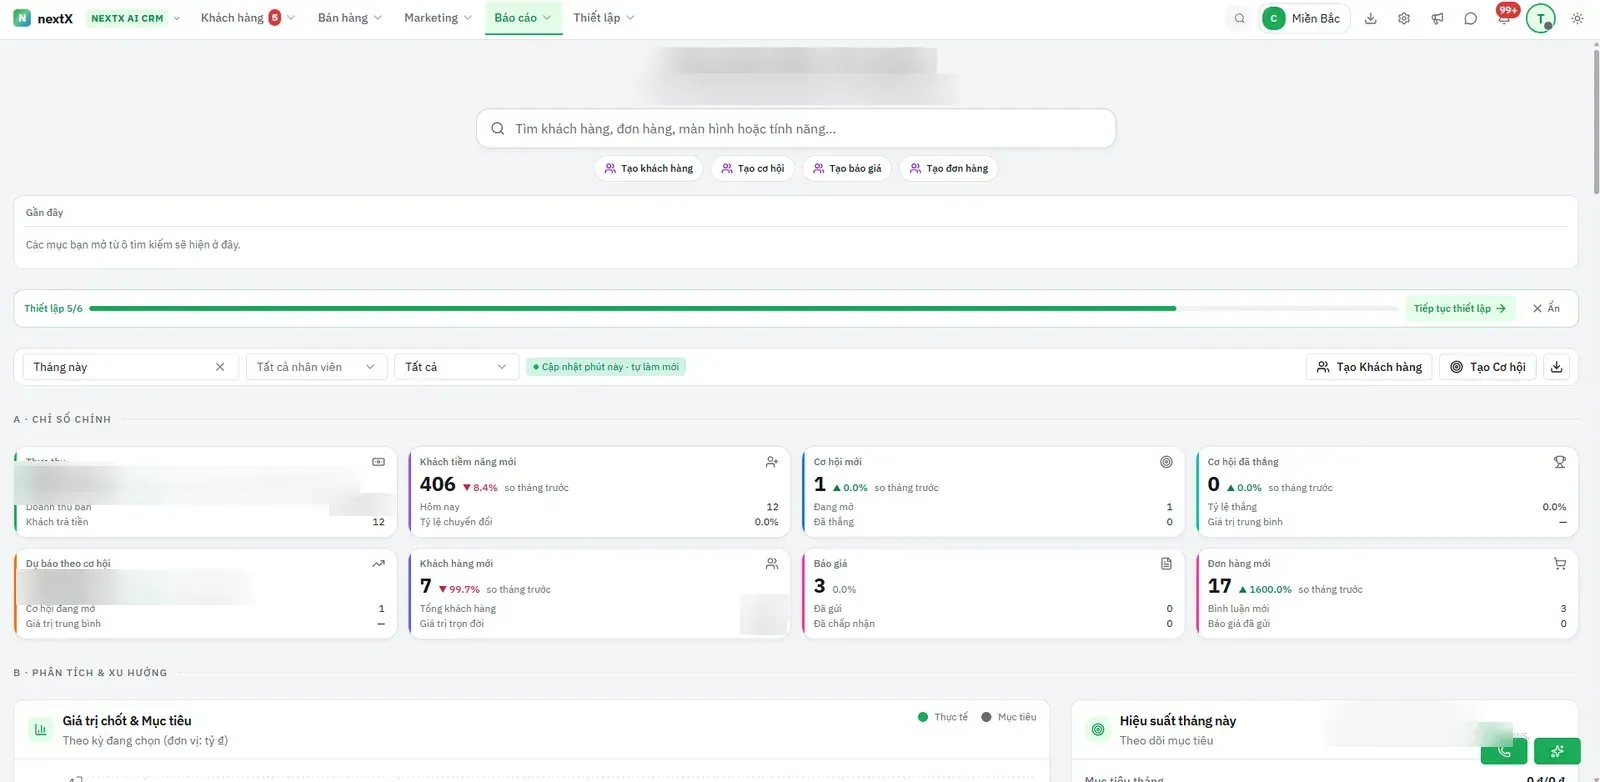Screen dimensions: 1600x782
Task: Open the Báo cáo menu
Action: [x=523, y=18]
